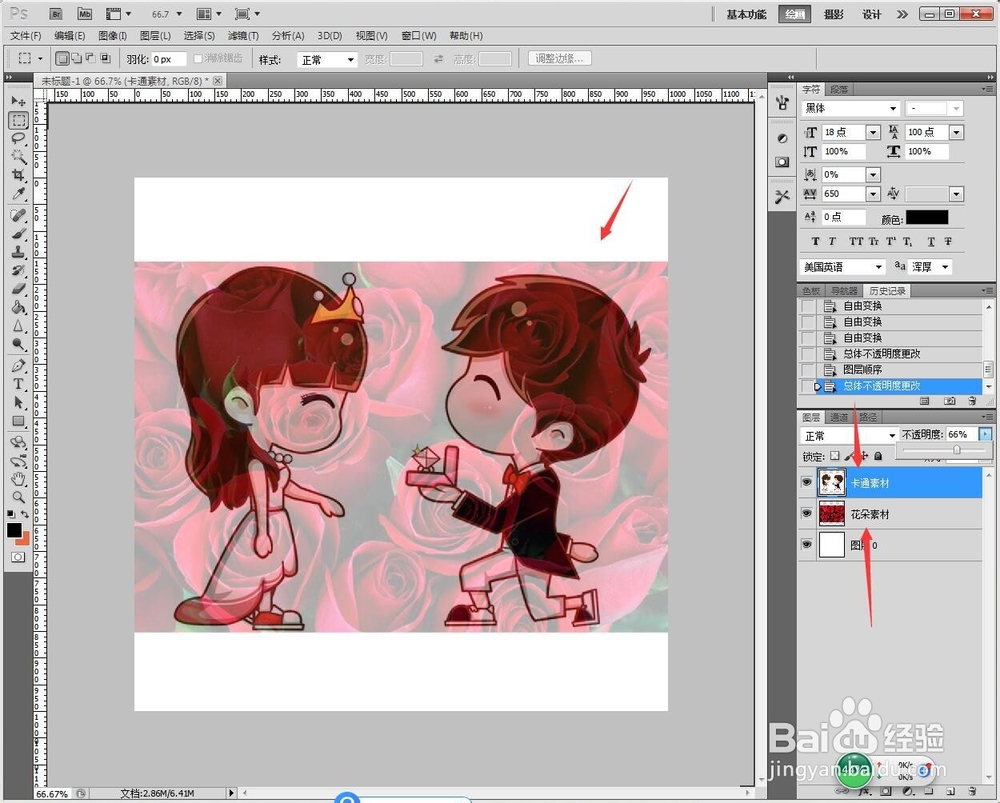Viewport: 1000px width, 803px height.
Task: Create new snapshot in History panel
Action: (x=949, y=401)
